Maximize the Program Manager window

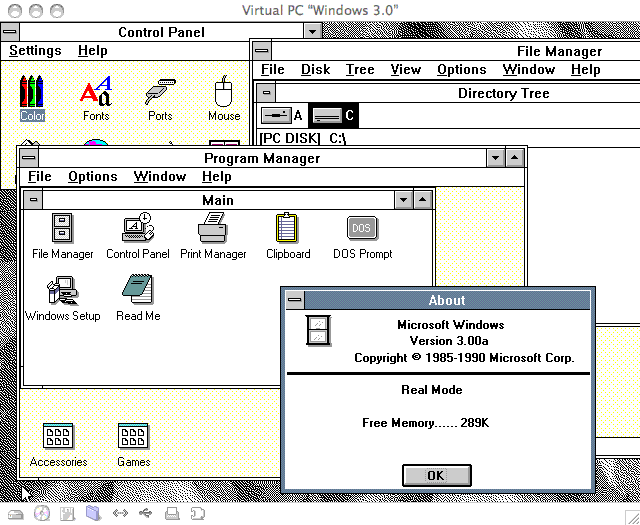click(x=515, y=158)
